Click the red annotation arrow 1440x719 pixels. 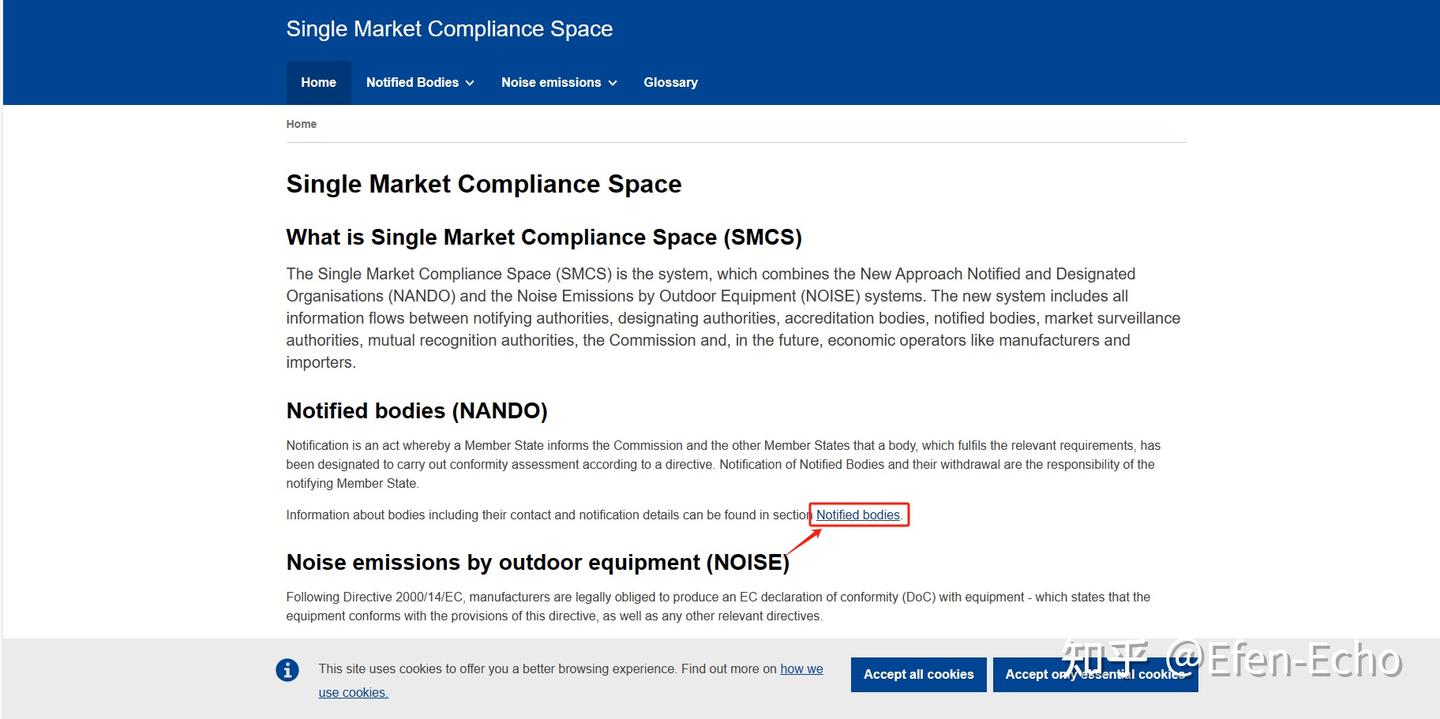point(803,540)
